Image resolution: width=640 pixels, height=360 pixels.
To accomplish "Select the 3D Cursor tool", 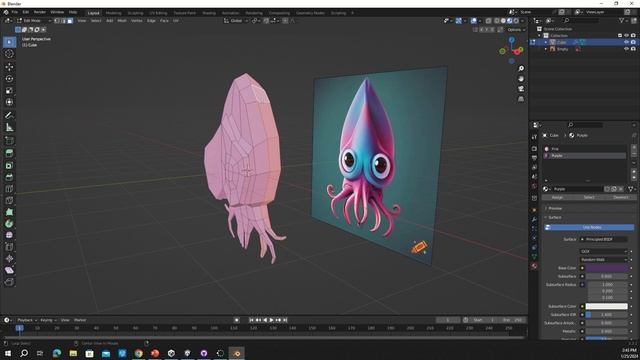I will [x=9, y=54].
